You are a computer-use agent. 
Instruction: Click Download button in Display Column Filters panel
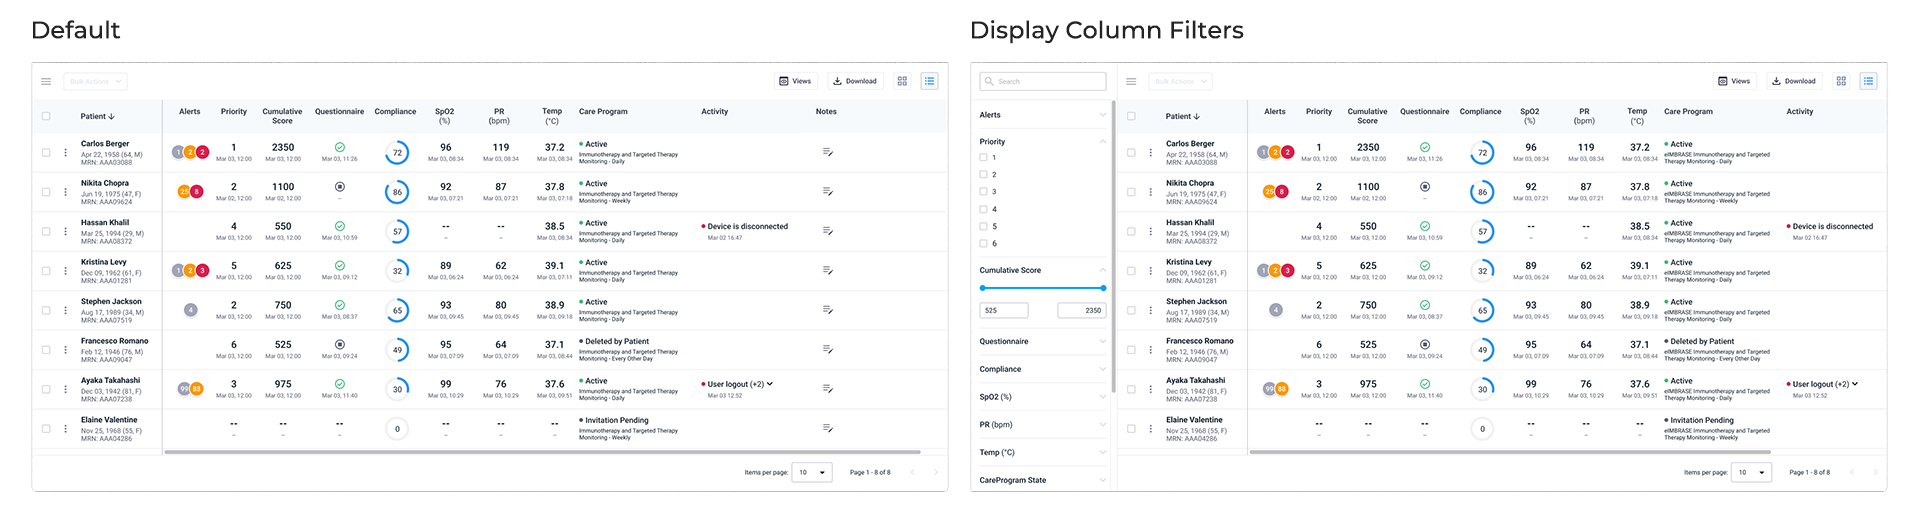coord(1793,81)
